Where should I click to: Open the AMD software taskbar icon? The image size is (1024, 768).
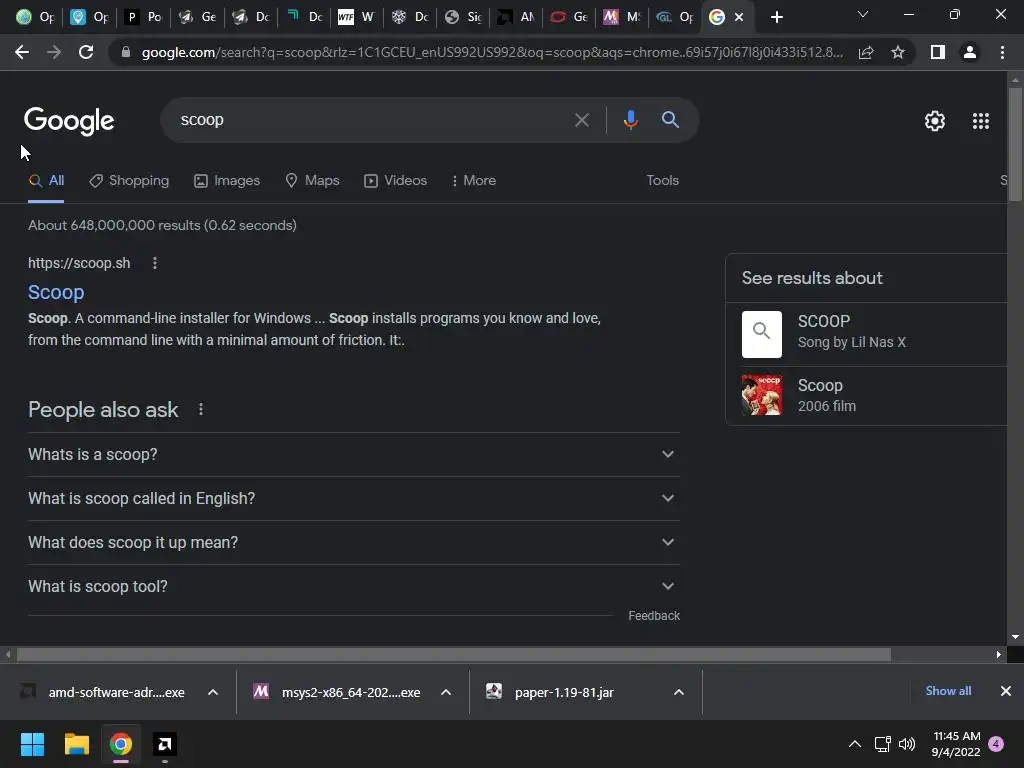coord(165,744)
